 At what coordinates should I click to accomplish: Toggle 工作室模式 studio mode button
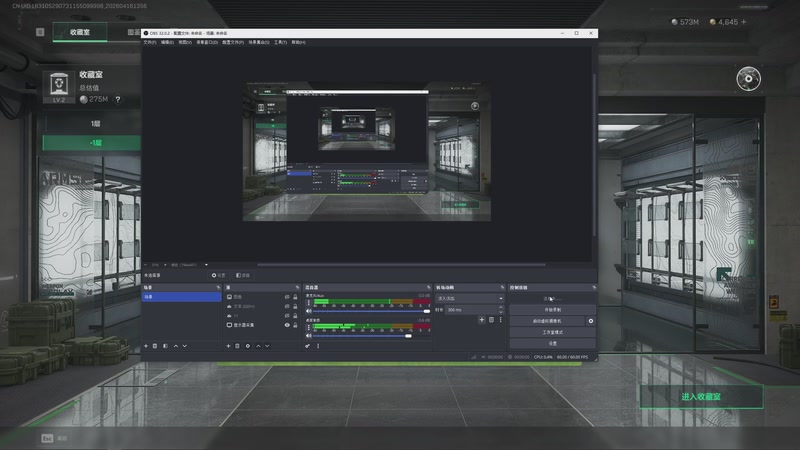pyautogui.click(x=552, y=332)
